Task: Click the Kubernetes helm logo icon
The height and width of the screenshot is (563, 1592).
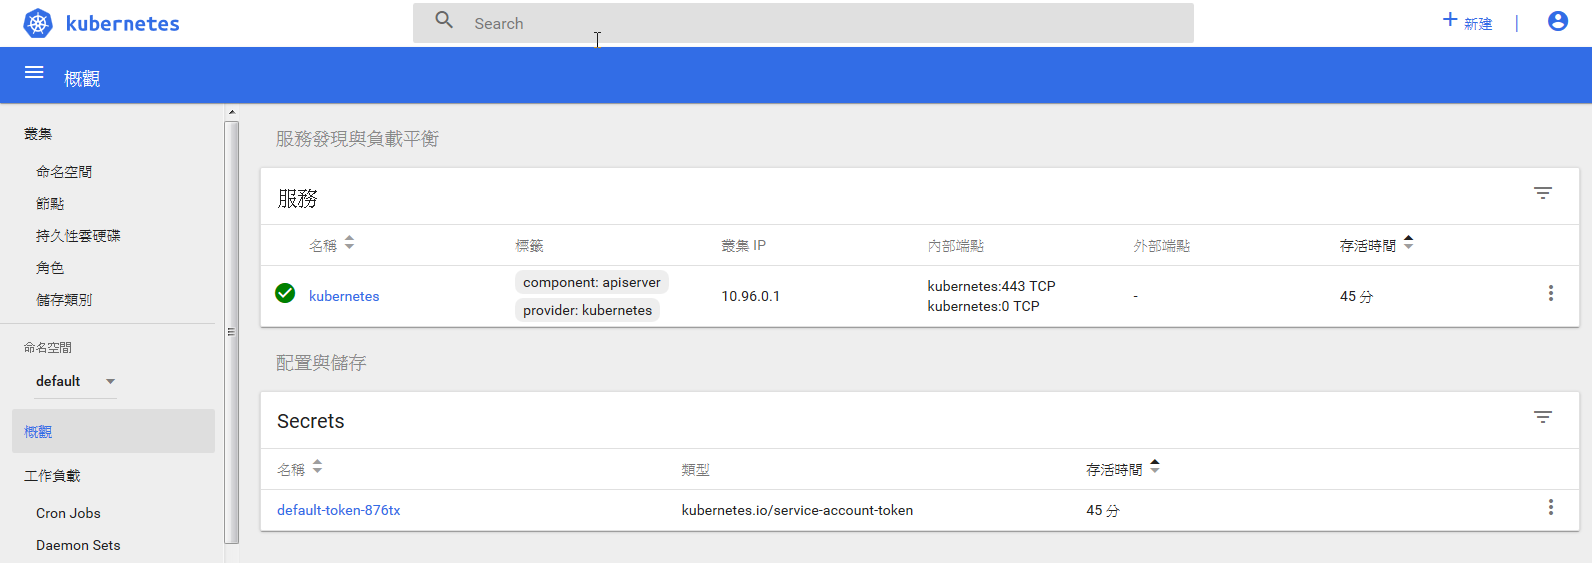Action: tap(38, 23)
